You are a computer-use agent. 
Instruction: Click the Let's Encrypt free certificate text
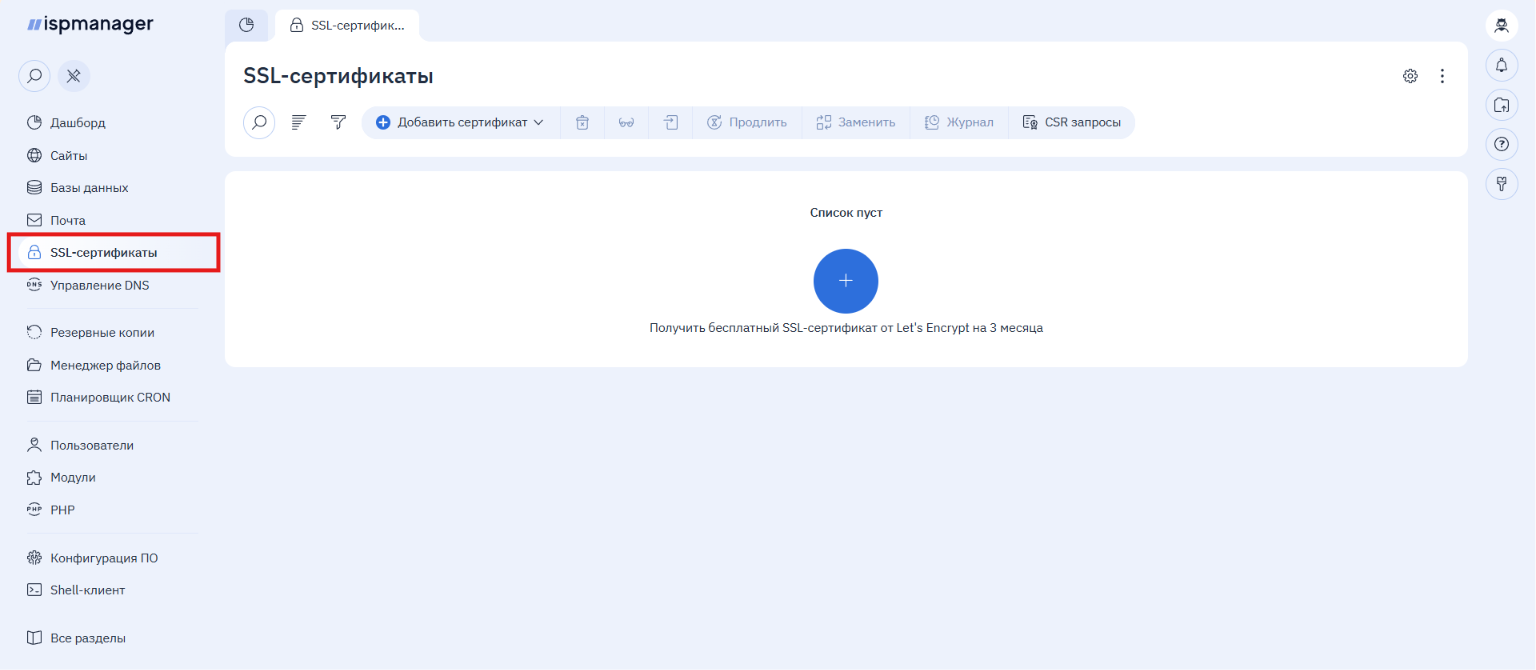(846, 328)
